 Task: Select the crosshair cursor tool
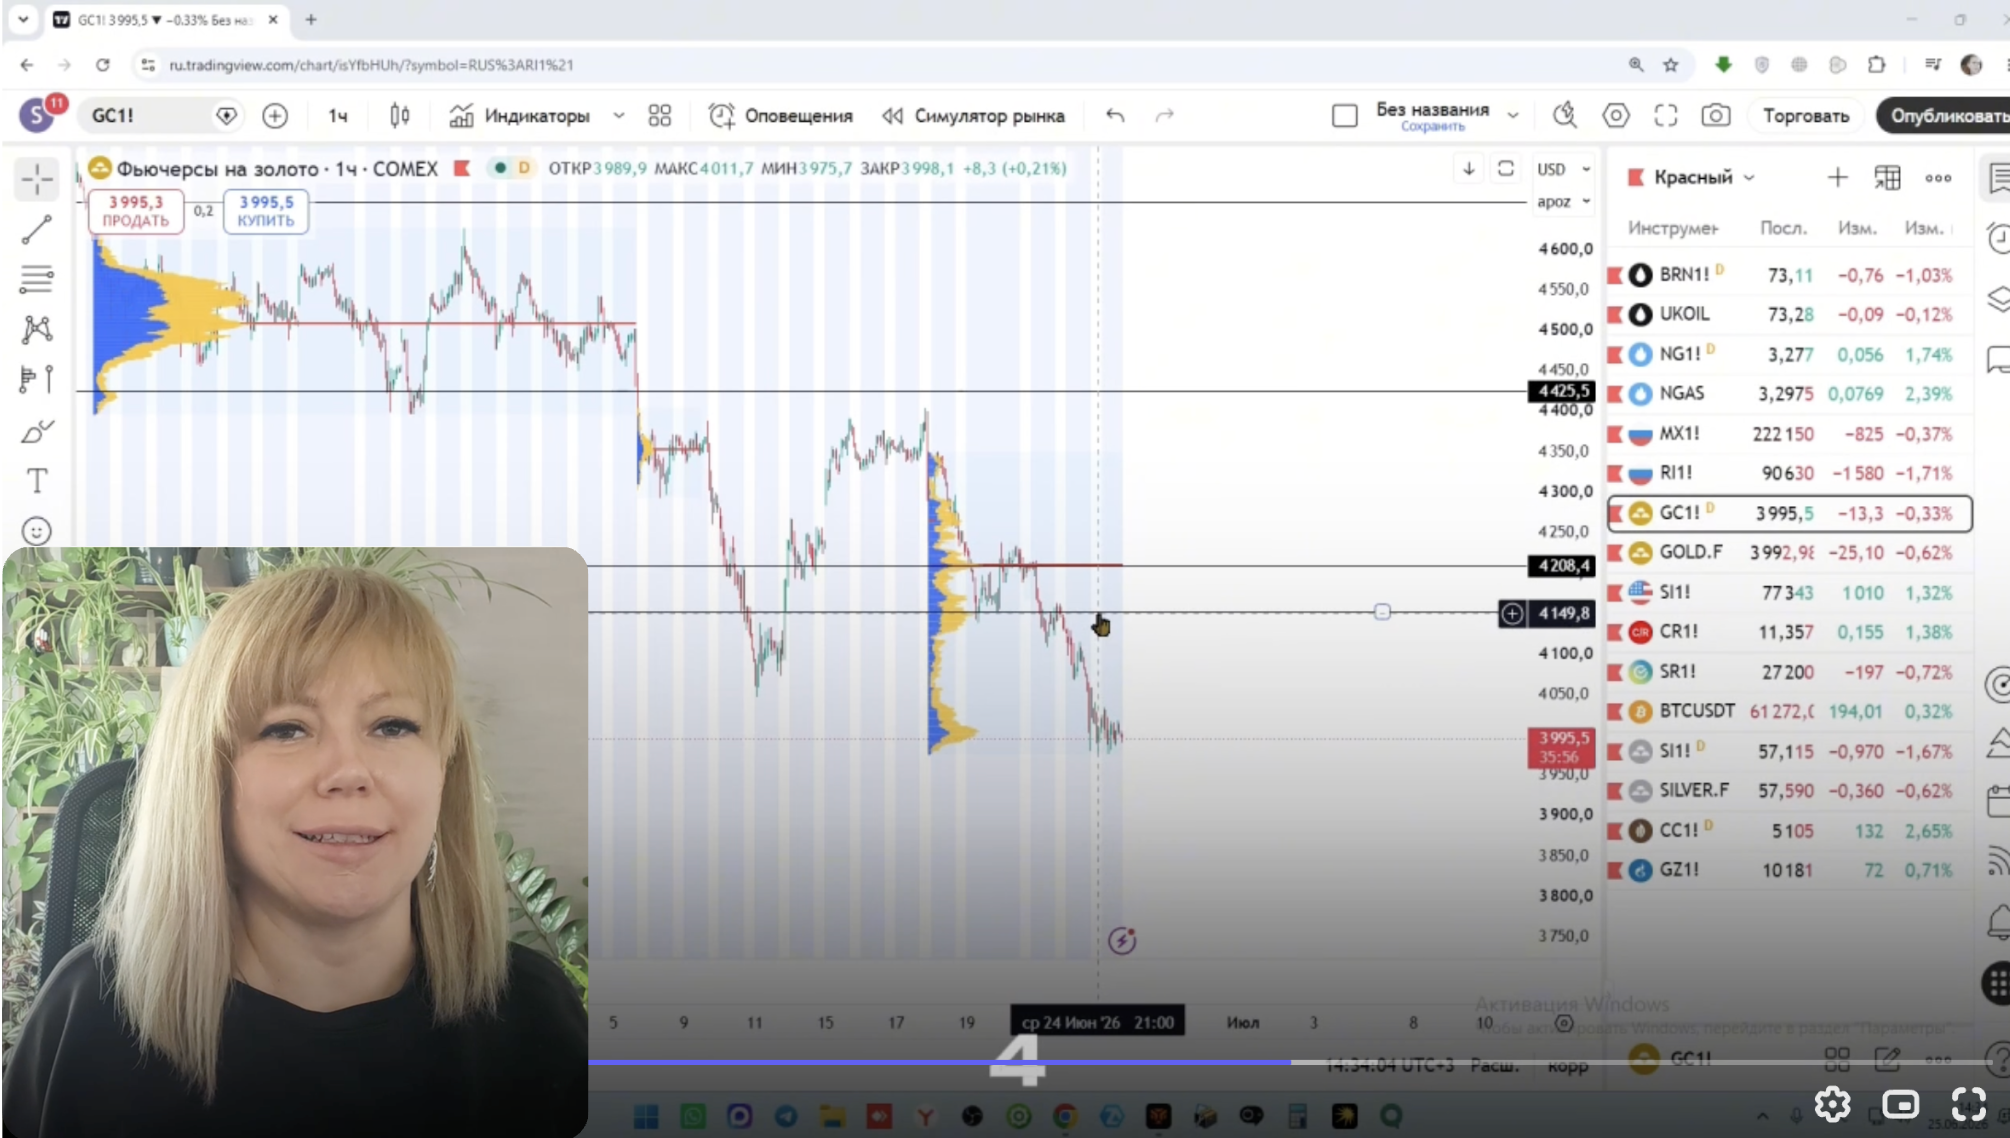37,179
